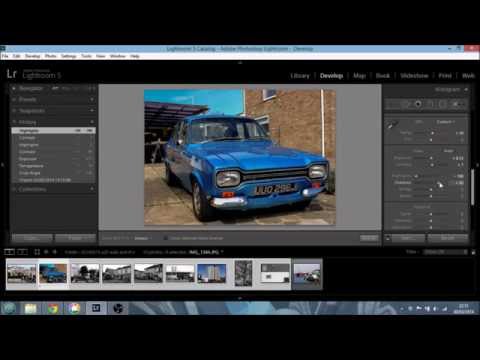
Task: Open the filmstrip file name dropdown
Action: pos(206,252)
